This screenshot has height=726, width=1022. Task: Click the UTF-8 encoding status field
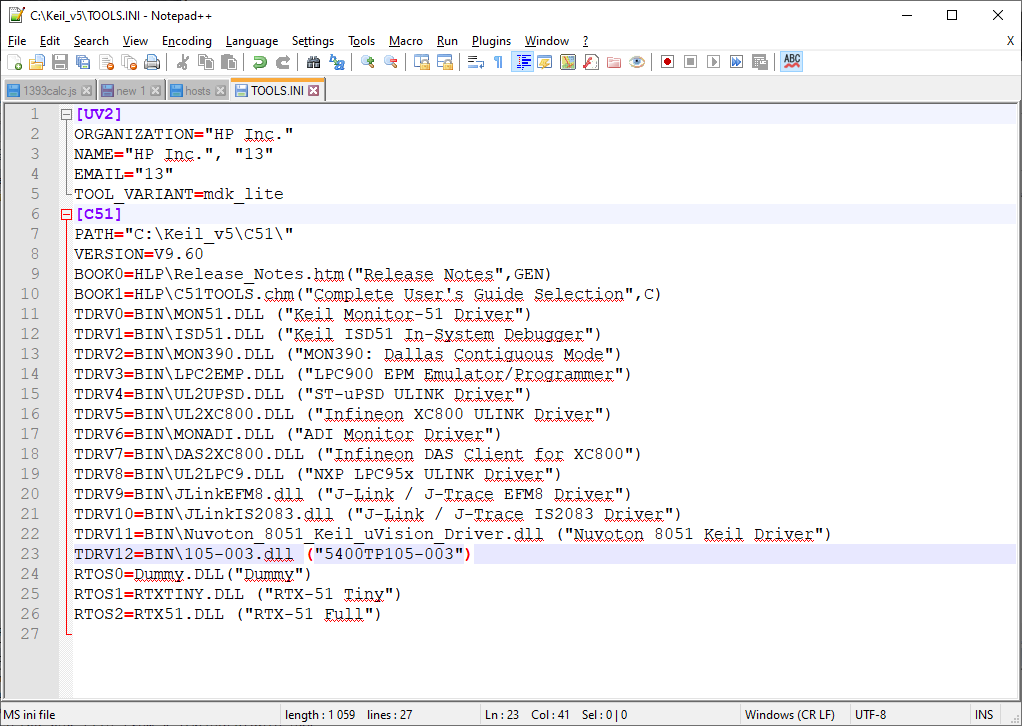click(x=871, y=715)
